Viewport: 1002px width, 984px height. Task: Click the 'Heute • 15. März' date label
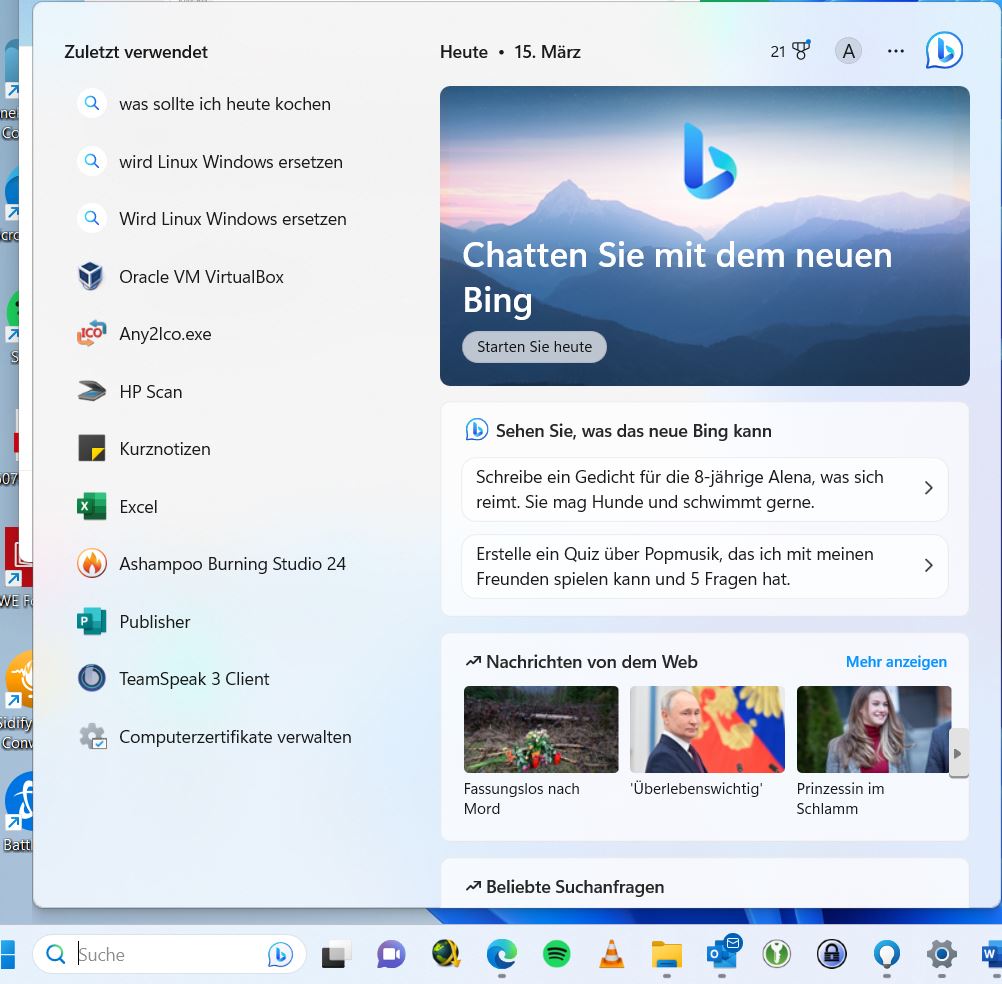click(510, 52)
